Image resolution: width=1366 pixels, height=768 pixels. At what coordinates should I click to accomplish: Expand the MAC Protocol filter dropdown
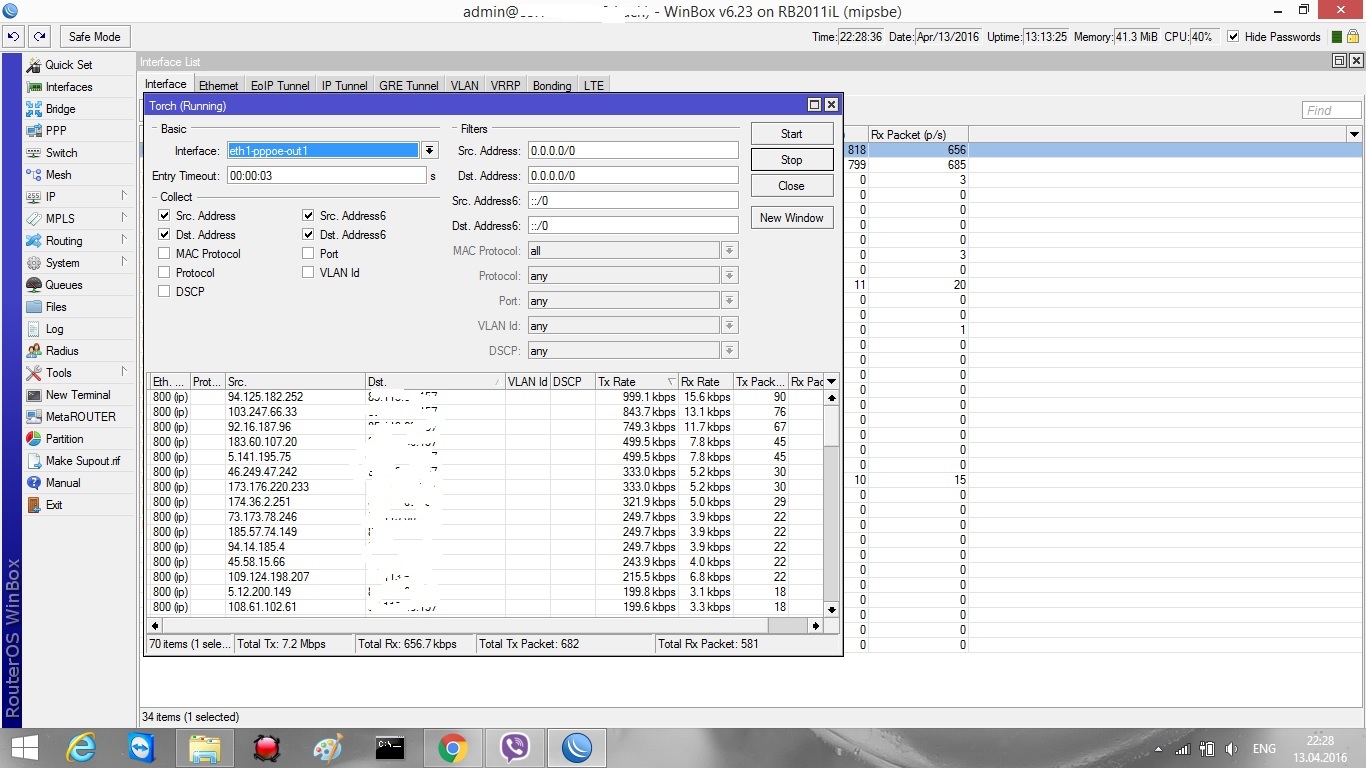tap(730, 251)
